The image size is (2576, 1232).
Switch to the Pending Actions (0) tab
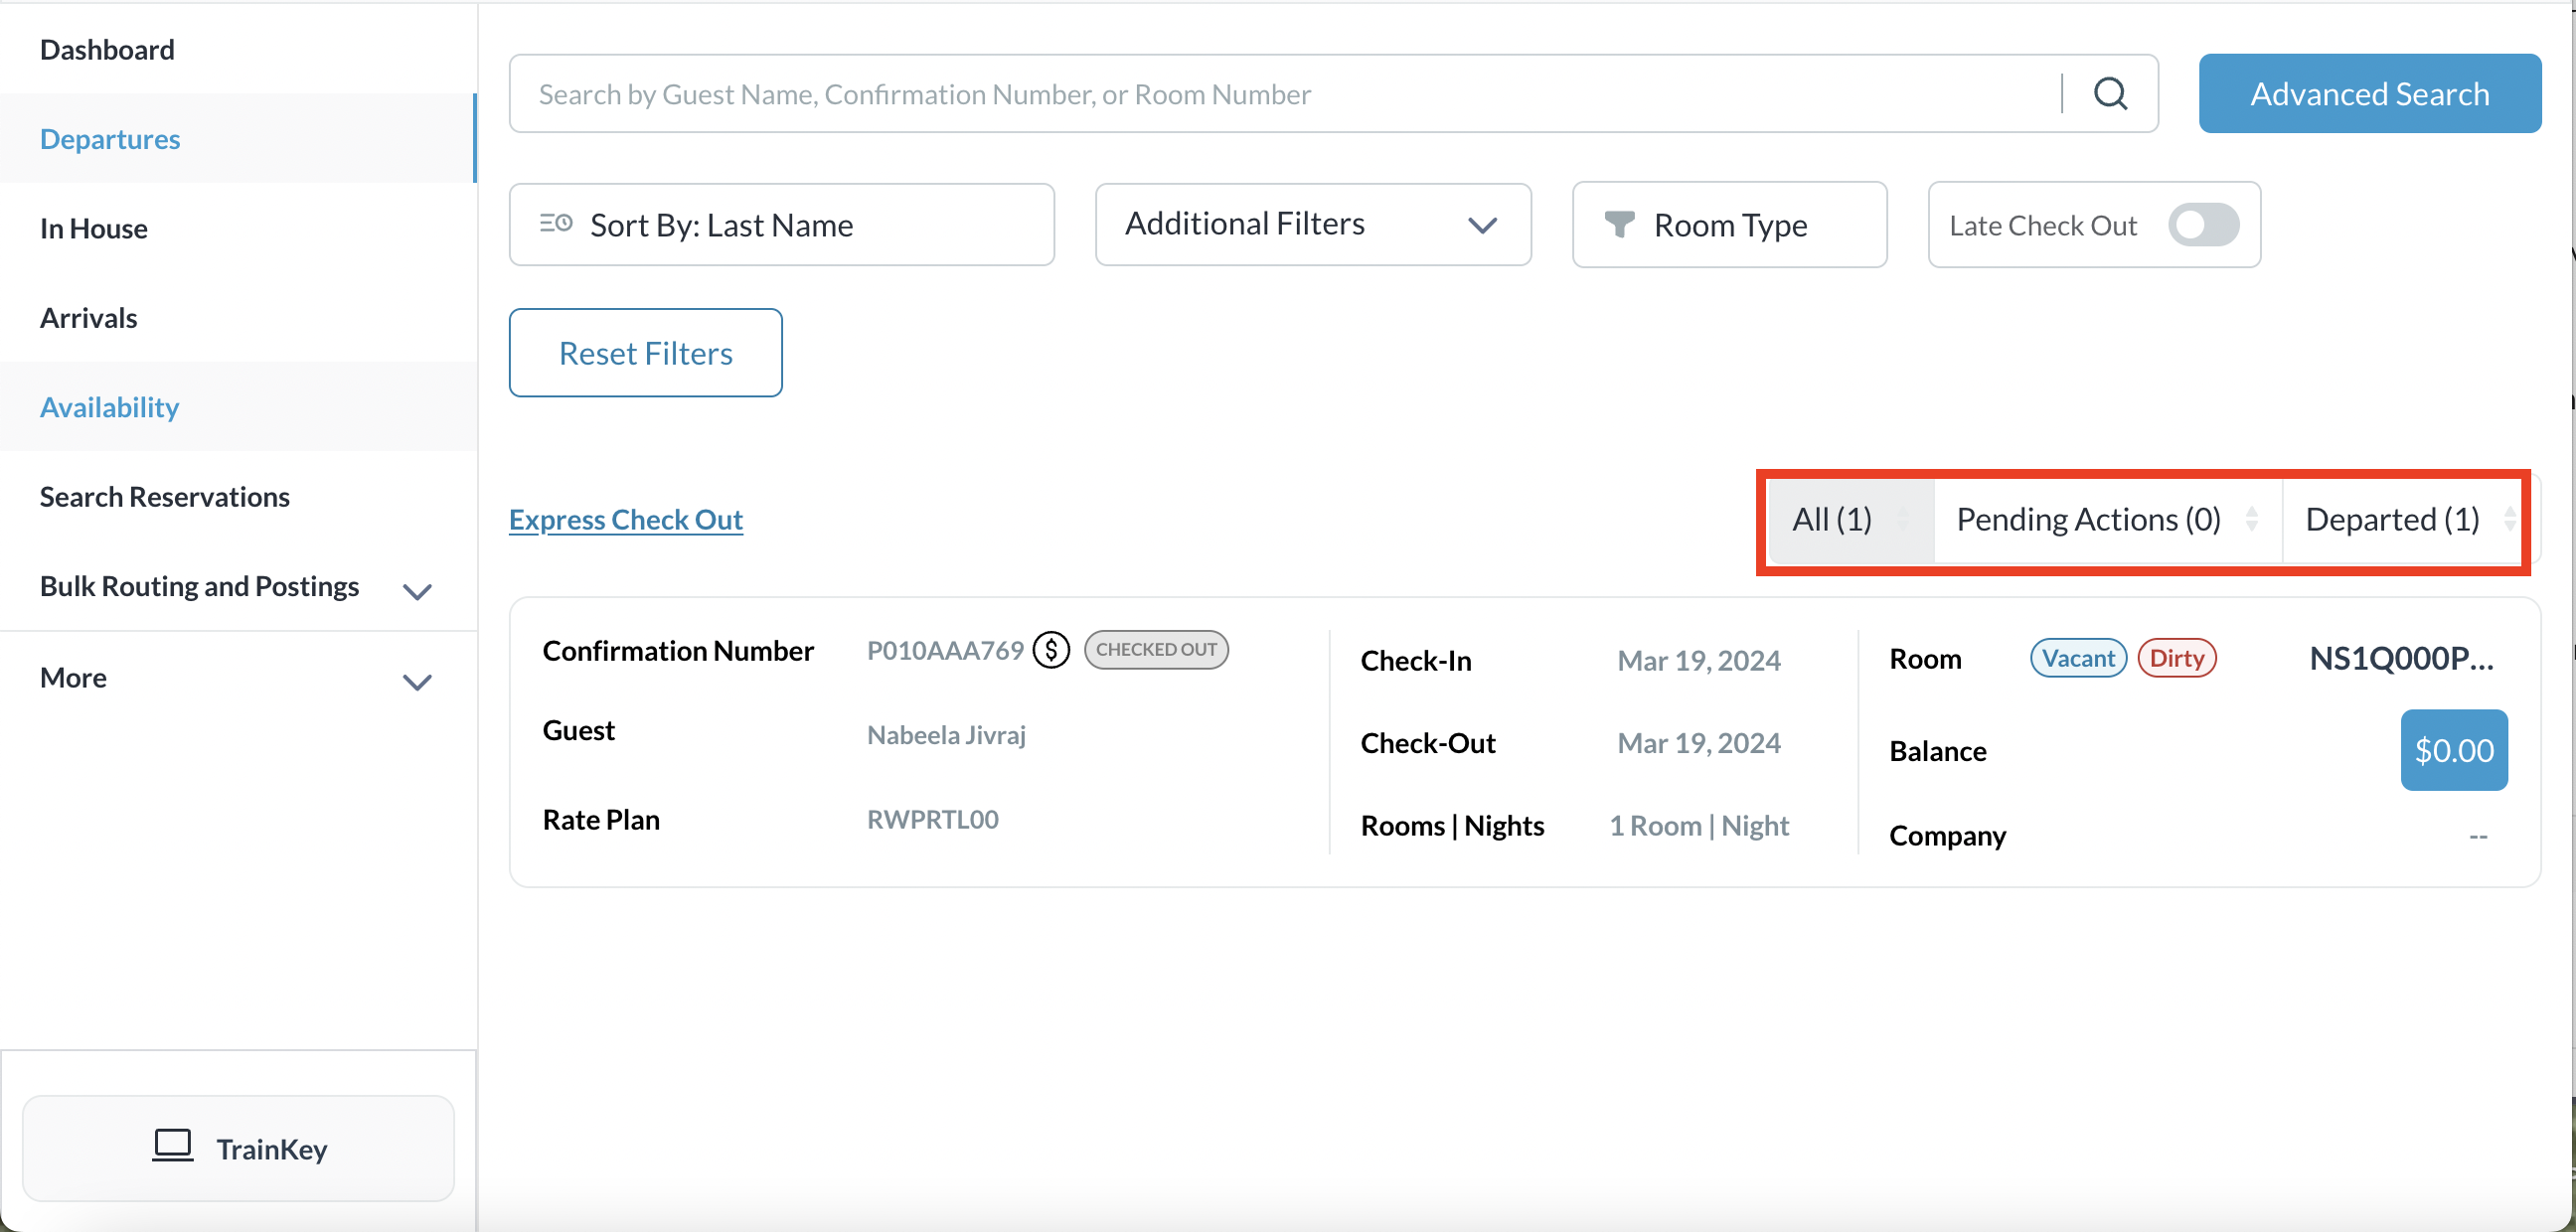(x=2088, y=519)
